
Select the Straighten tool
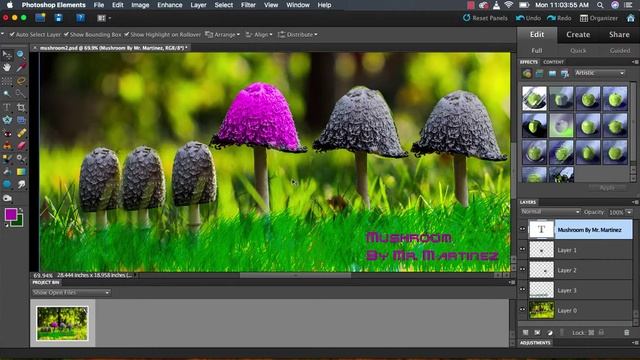(21, 120)
